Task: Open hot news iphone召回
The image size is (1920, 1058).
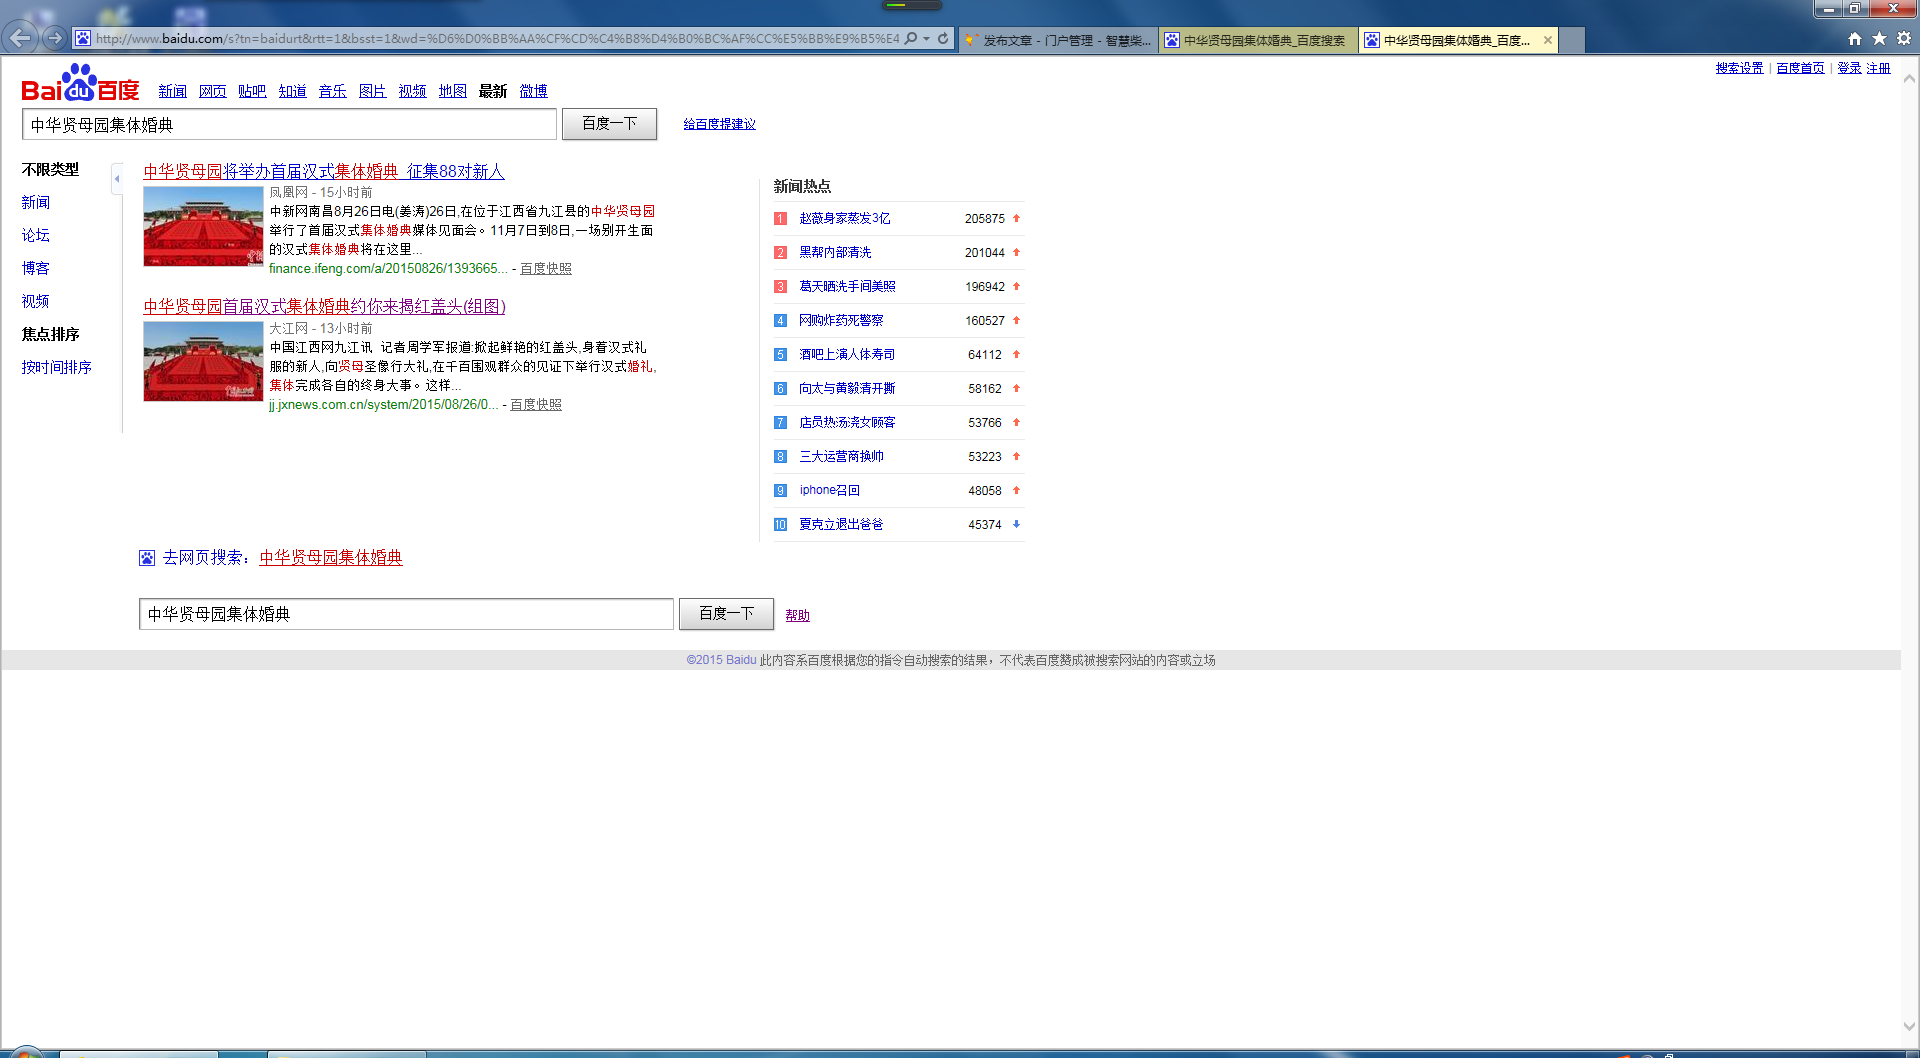Action: tap(829, 490)
